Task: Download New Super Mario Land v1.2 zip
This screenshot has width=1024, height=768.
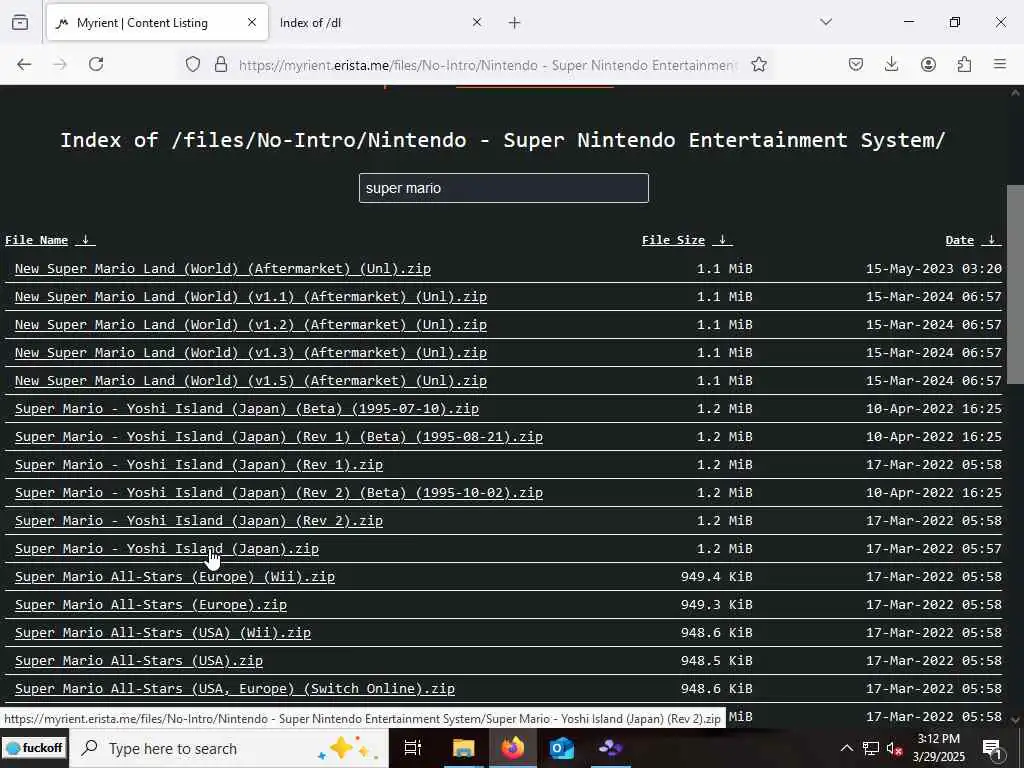Action: (x=251, y=325)
